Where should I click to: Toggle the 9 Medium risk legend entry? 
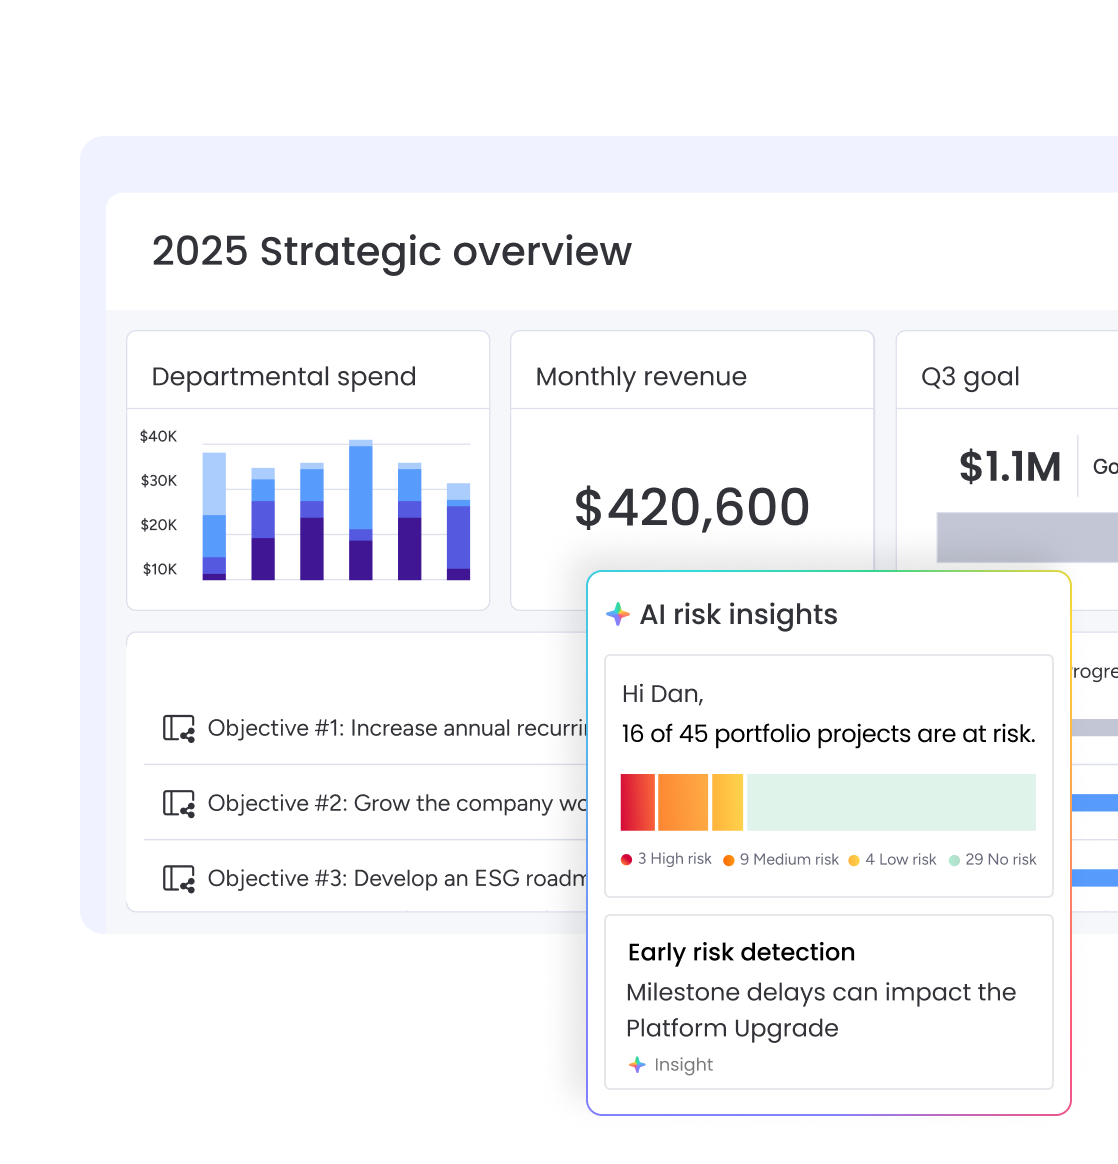(x=780, y=858)
